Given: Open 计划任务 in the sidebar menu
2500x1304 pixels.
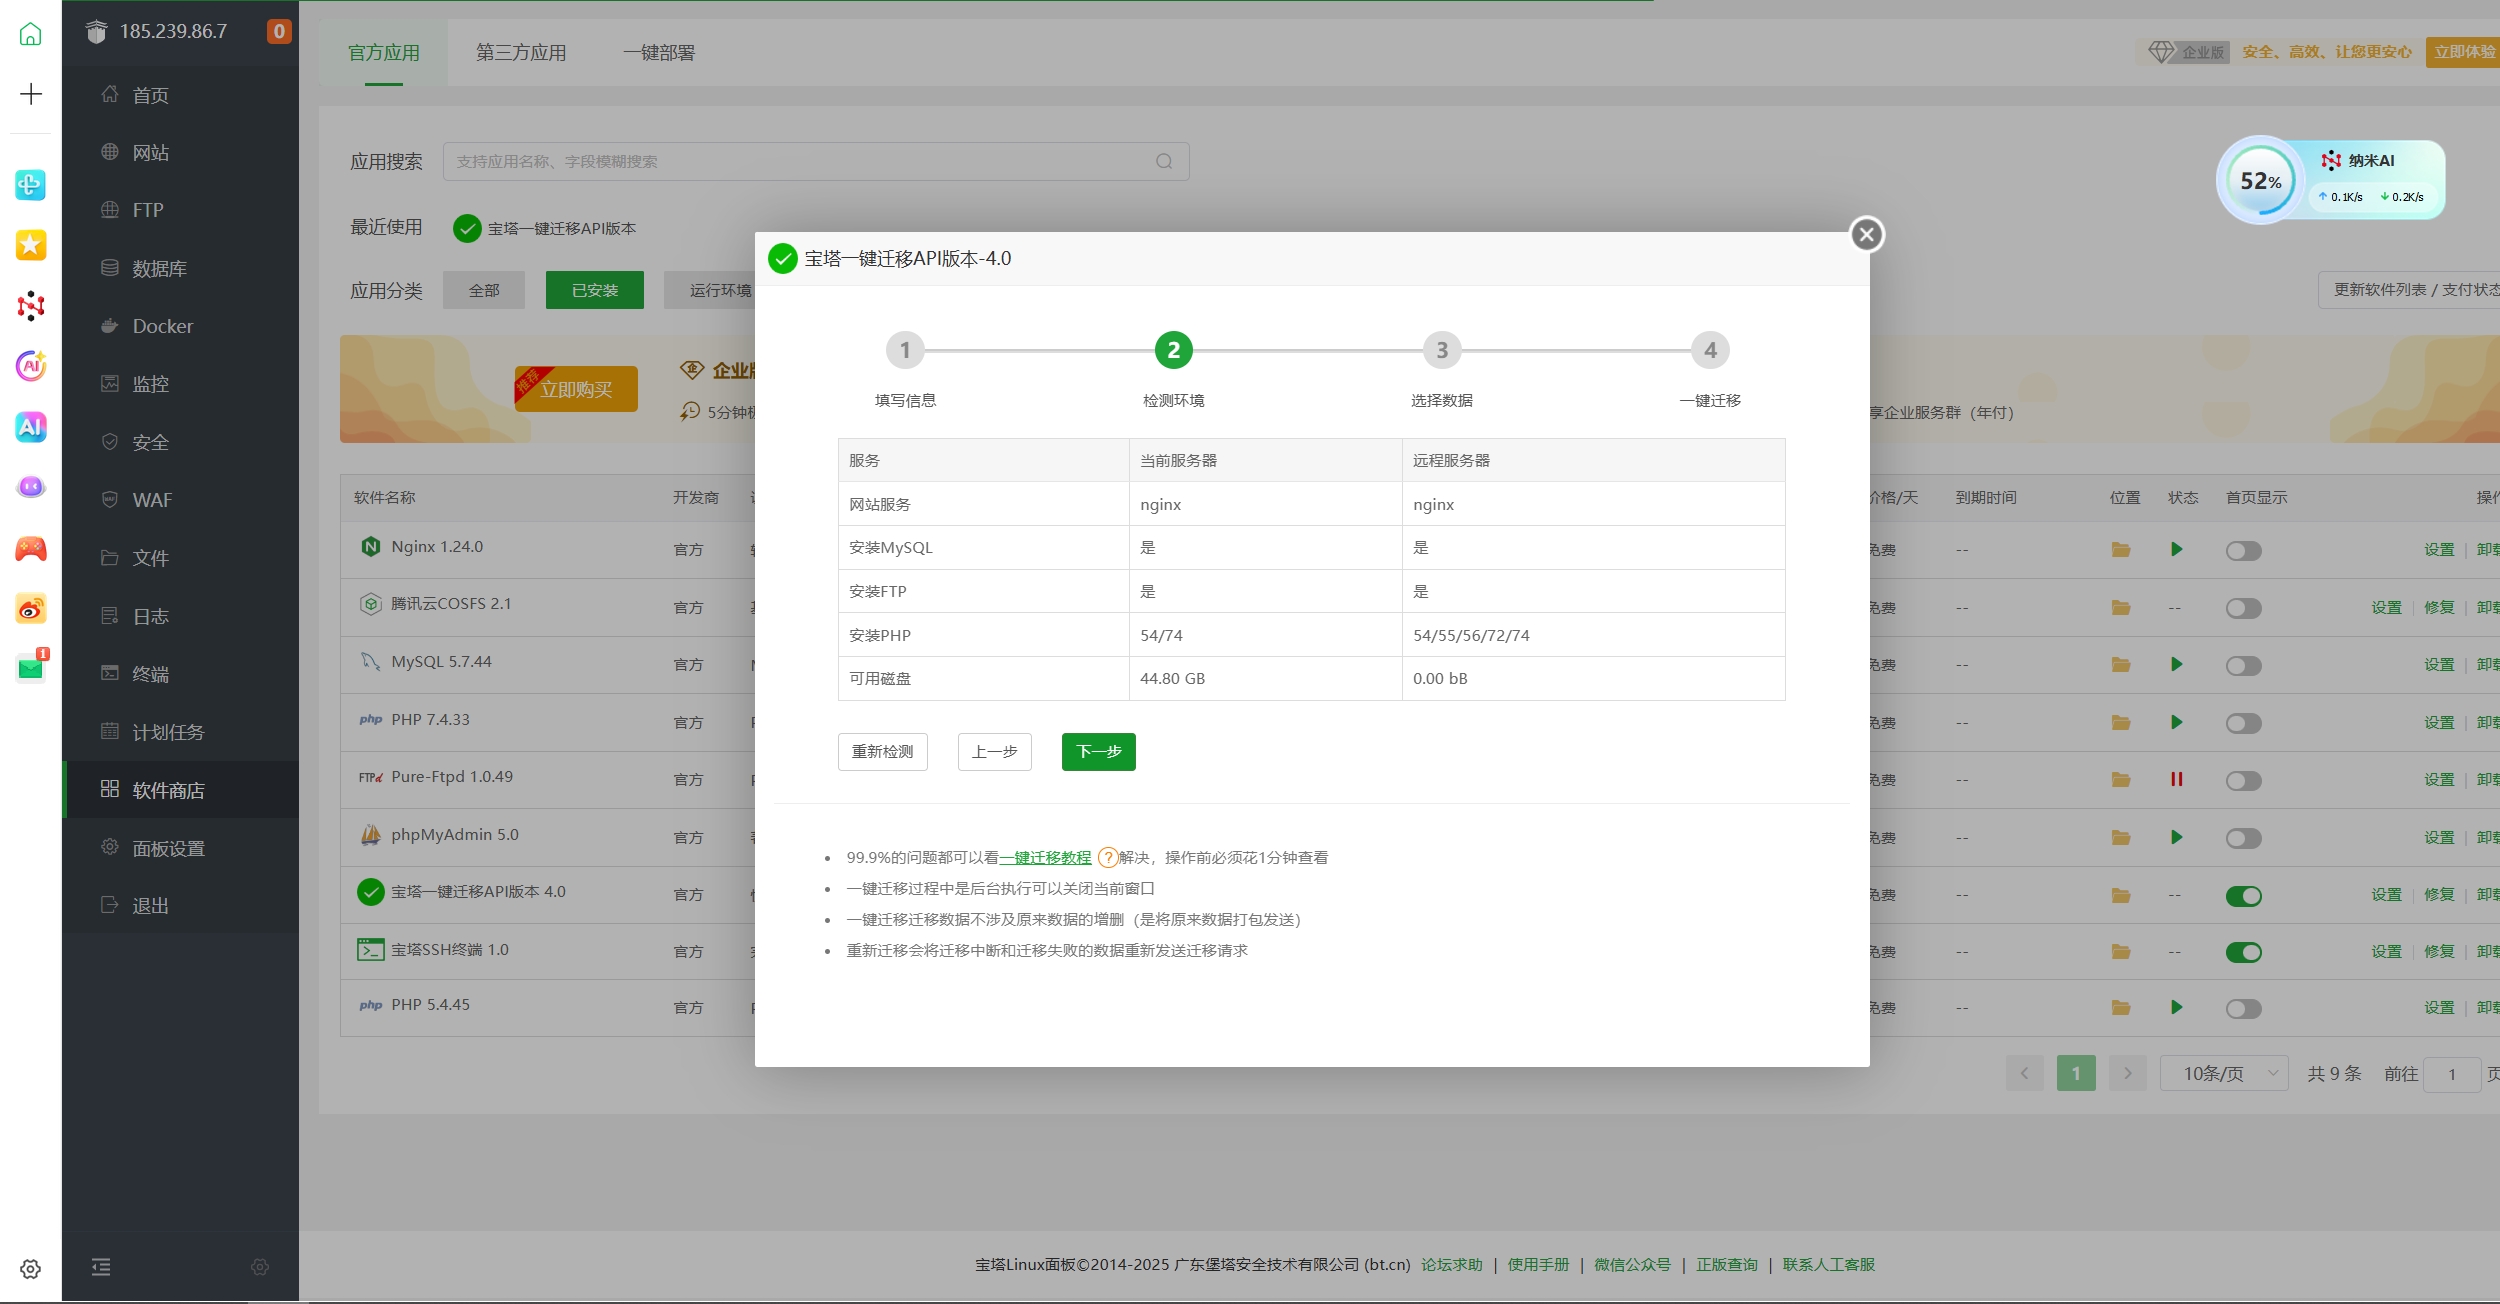Looking at the screenshot, I should click(x=181, y=732).
